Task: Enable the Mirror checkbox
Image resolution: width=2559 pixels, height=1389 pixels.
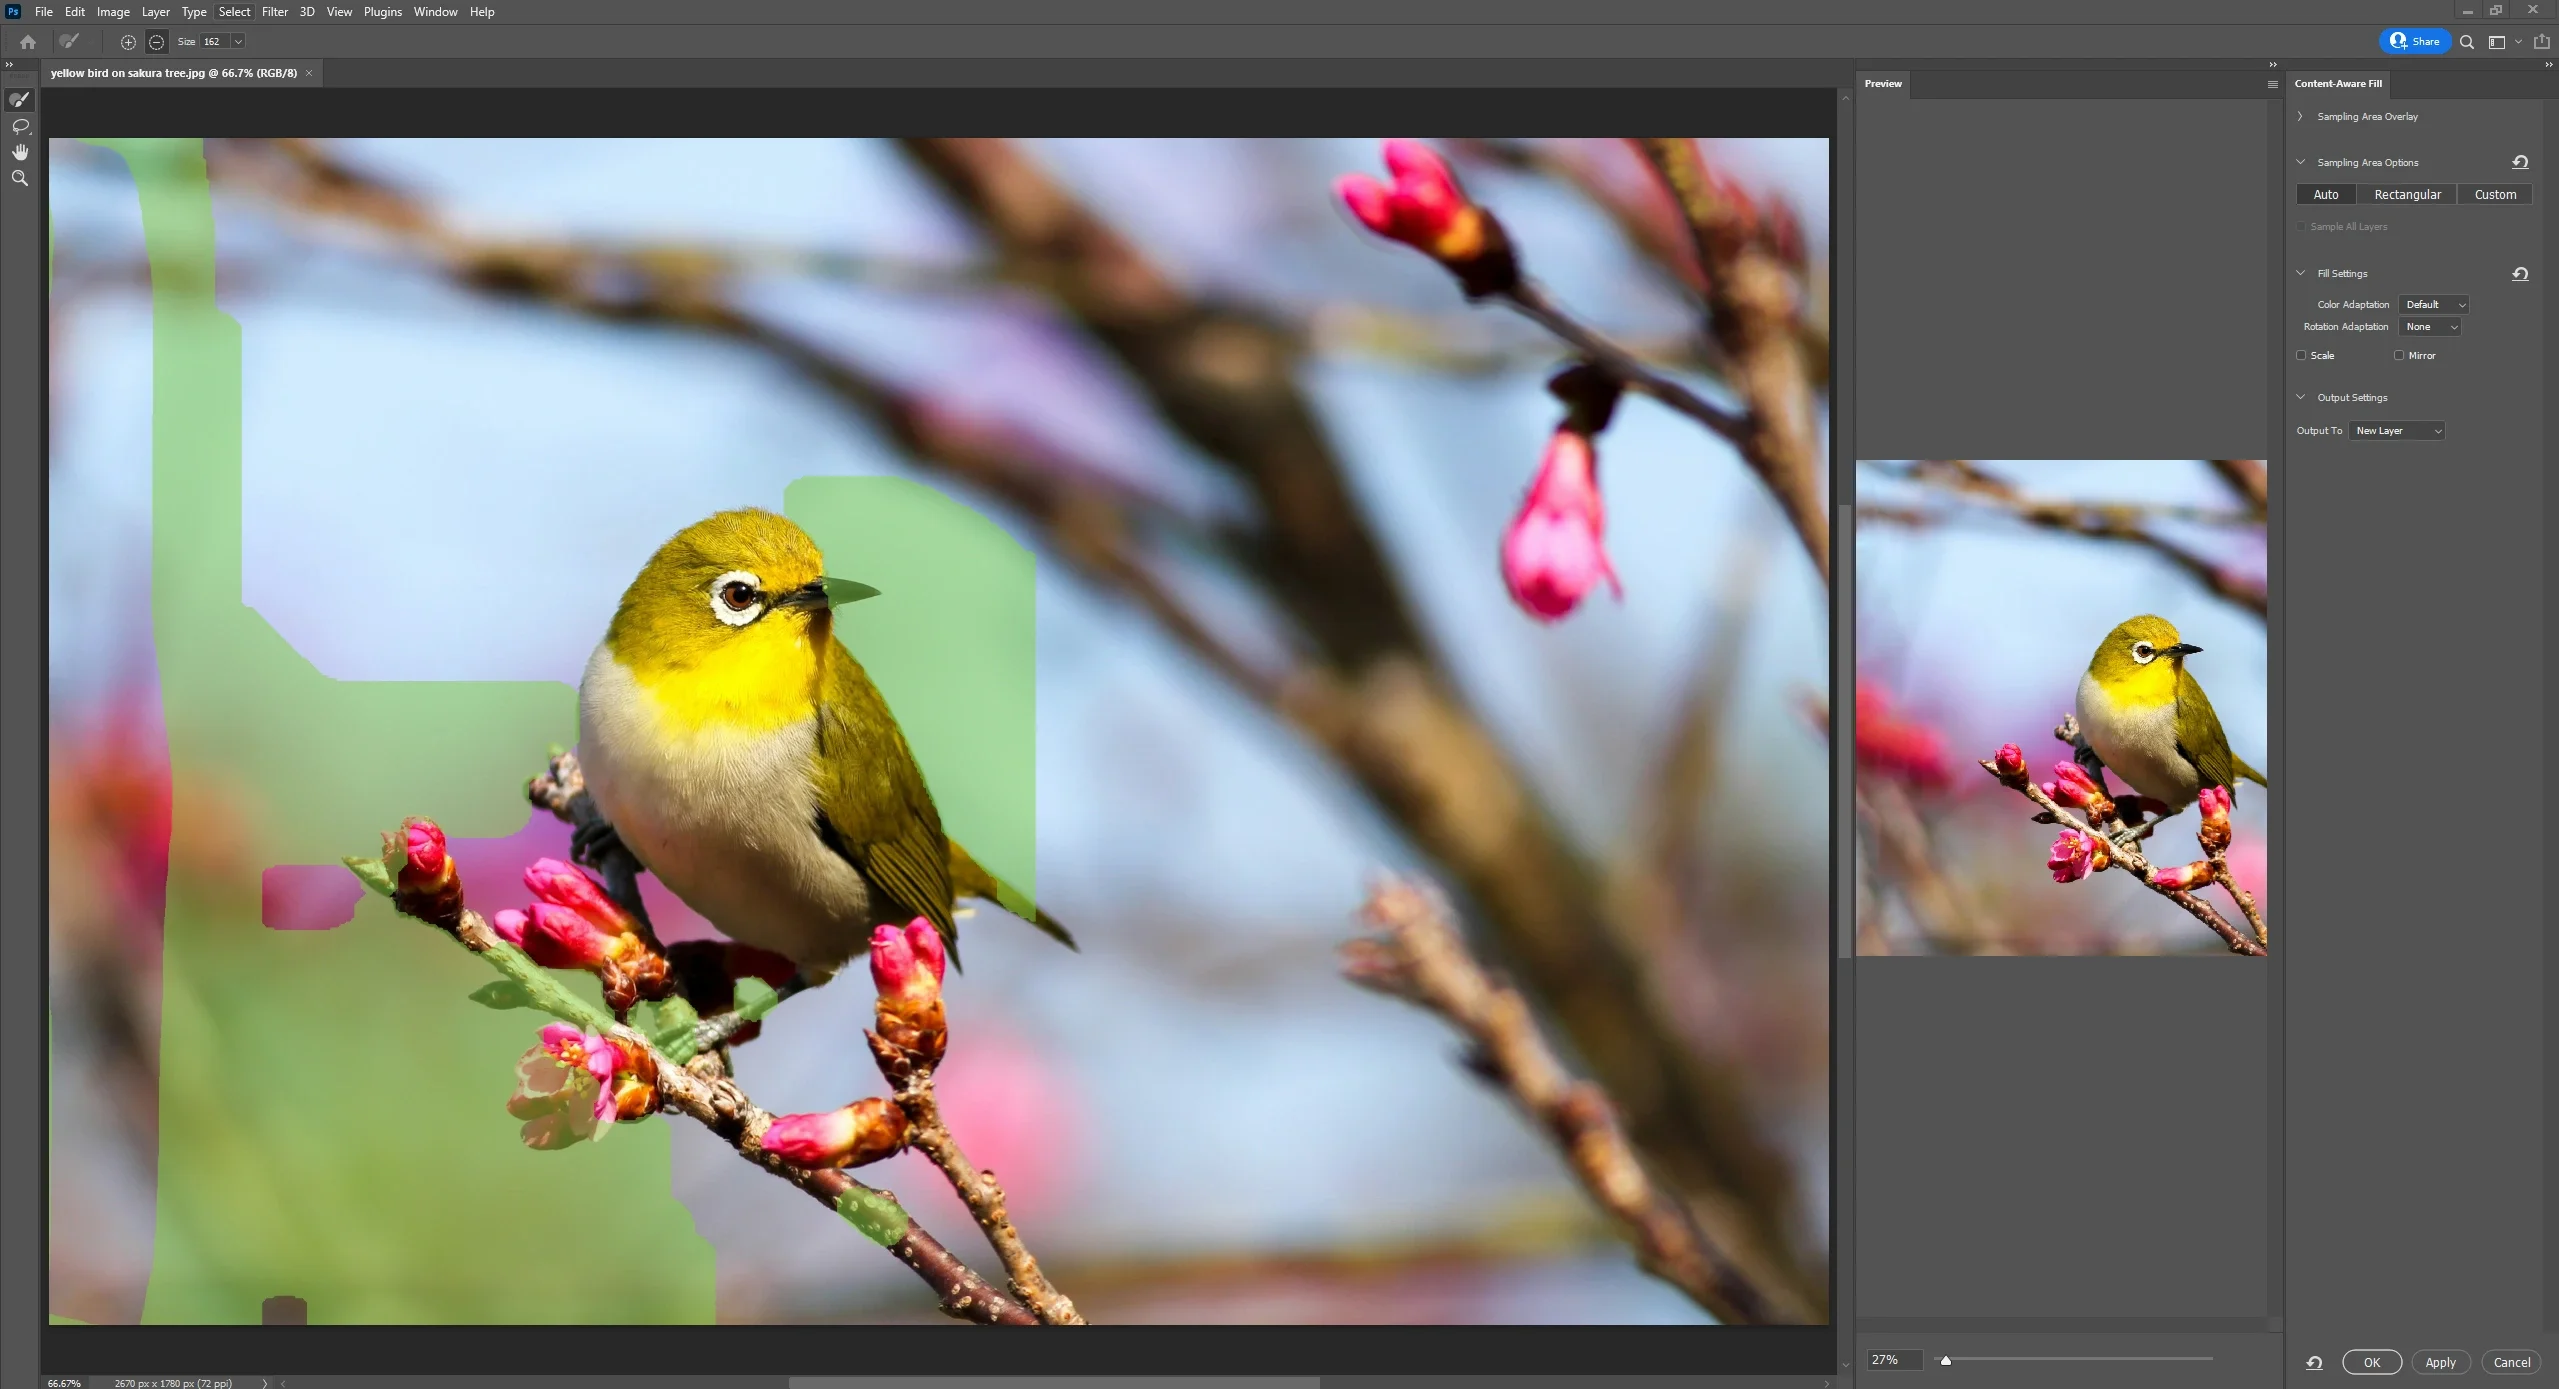Action: (2399, 356)
